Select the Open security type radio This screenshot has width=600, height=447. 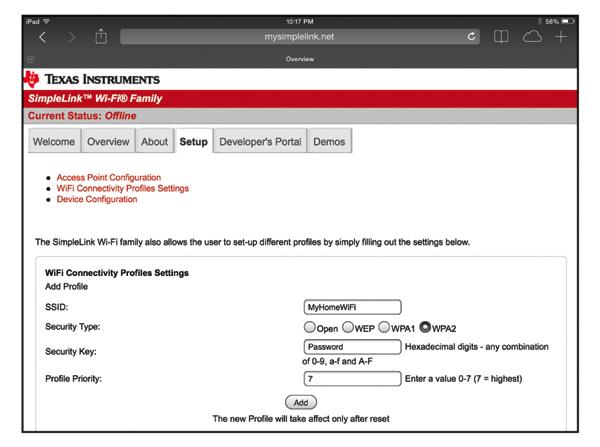[x=310, y=327]
